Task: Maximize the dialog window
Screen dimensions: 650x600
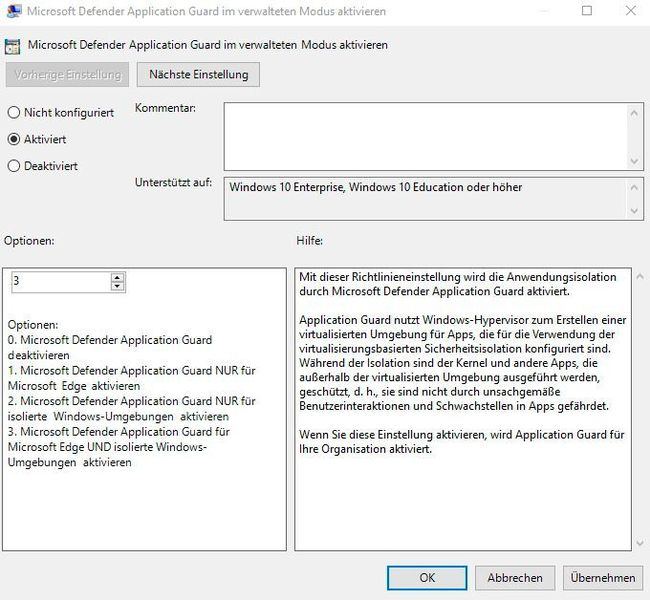Action: pyautogui.click(x=587, y=11)
